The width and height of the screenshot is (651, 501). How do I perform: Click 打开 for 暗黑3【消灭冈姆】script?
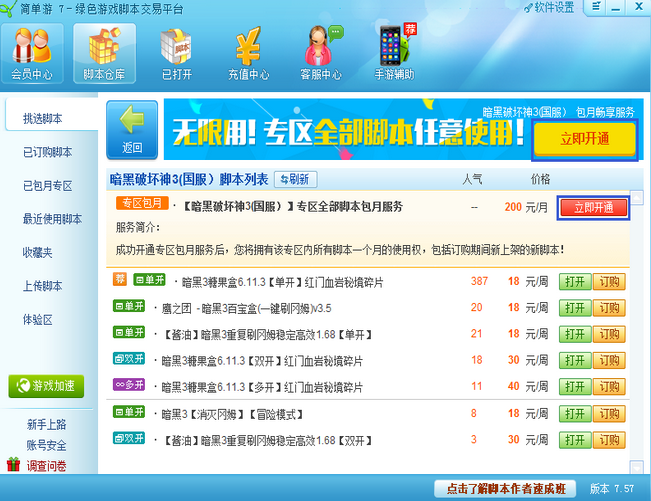pos(574,413)
